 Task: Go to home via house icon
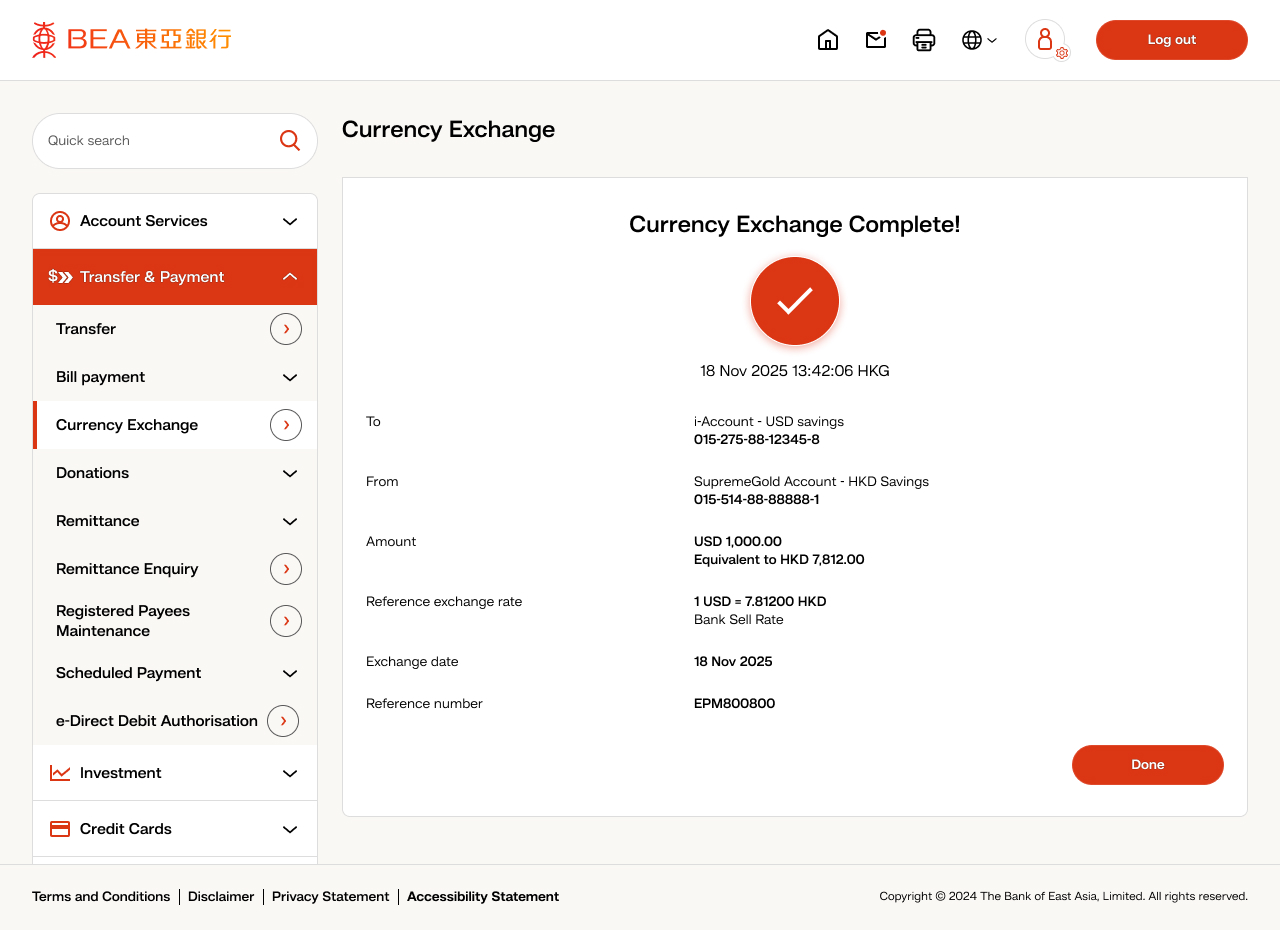(x=828, y=40)
